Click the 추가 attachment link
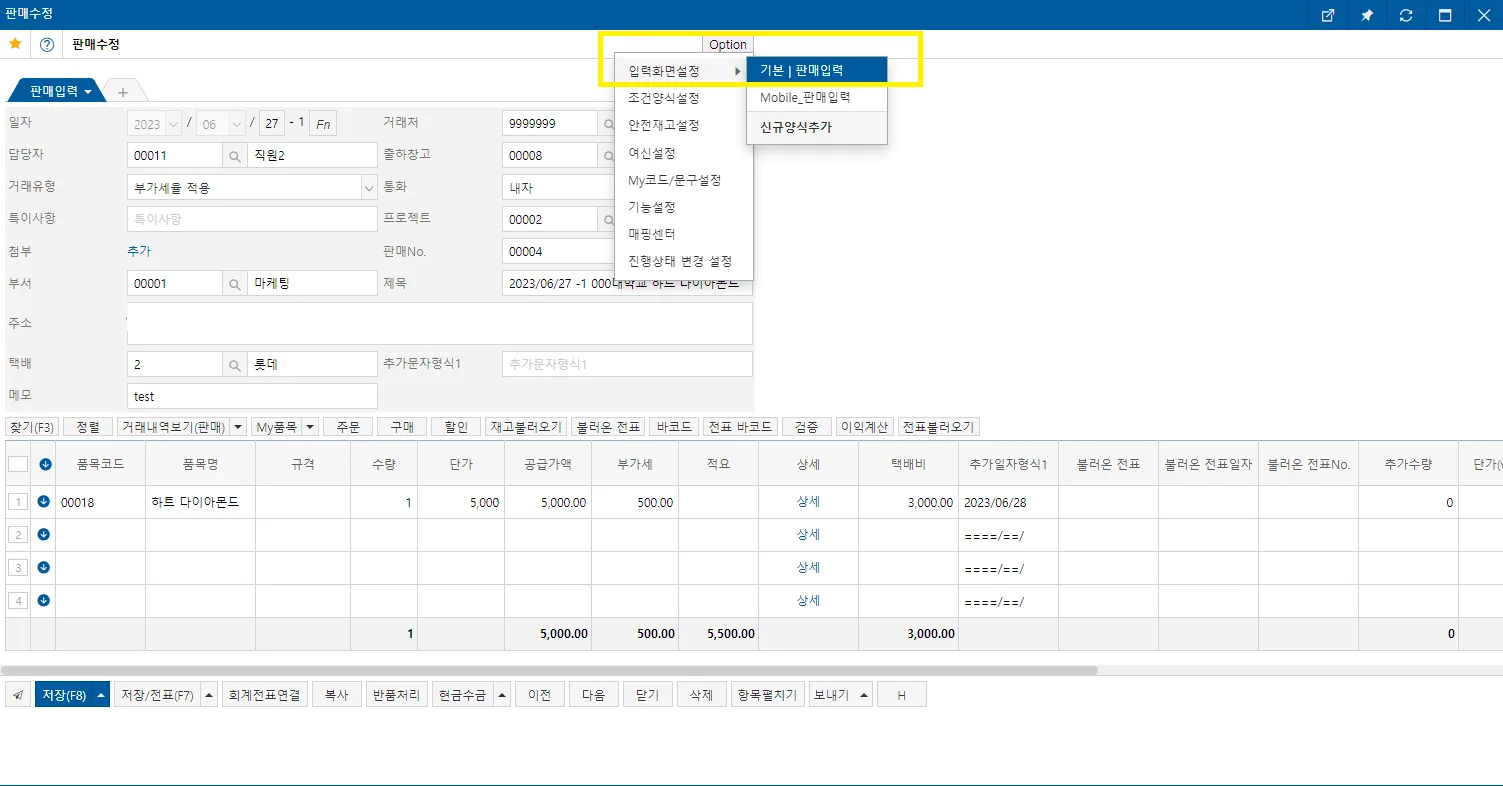 pyautogui.click(x=139, y=251)
